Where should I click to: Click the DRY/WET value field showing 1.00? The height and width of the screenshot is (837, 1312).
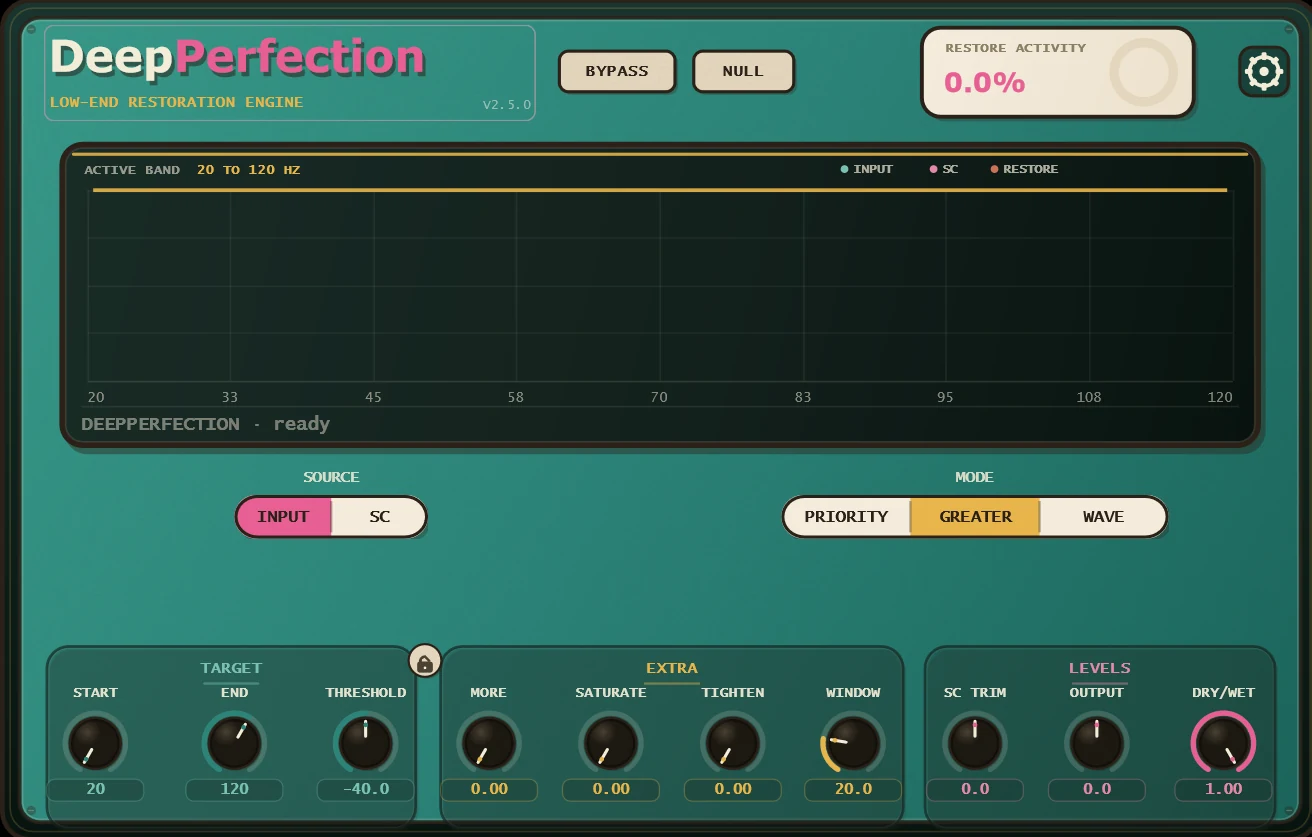click(1223, 789)
